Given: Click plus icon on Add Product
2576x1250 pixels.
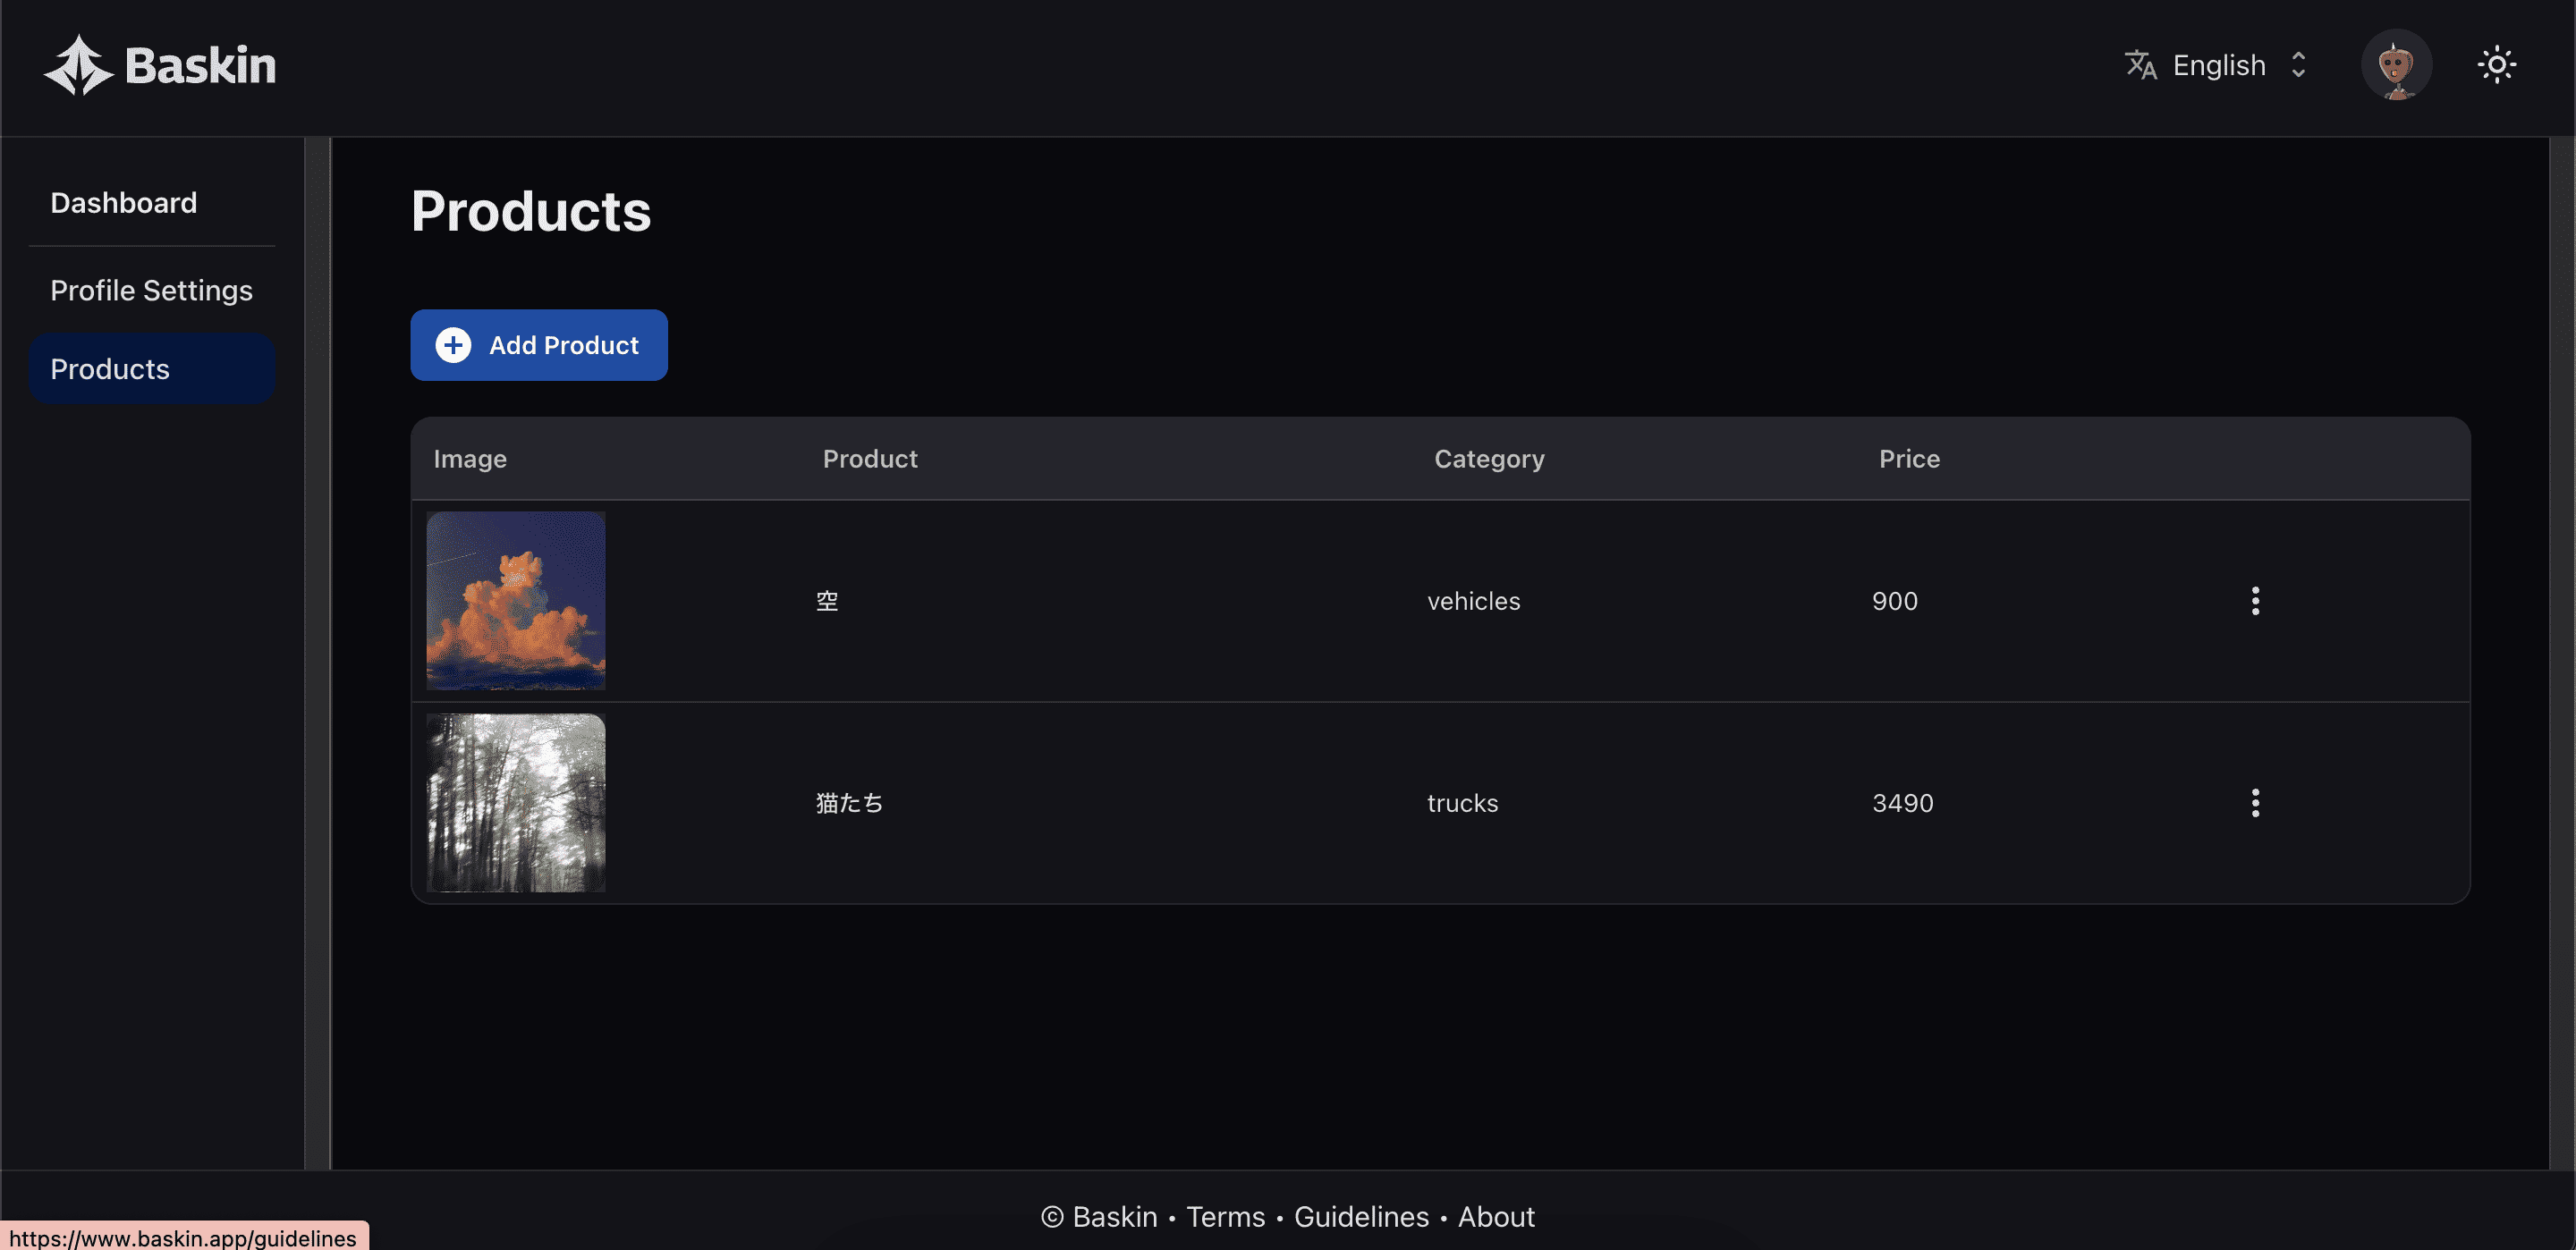Looking at the screenshot, I should (x=453, y=345).
